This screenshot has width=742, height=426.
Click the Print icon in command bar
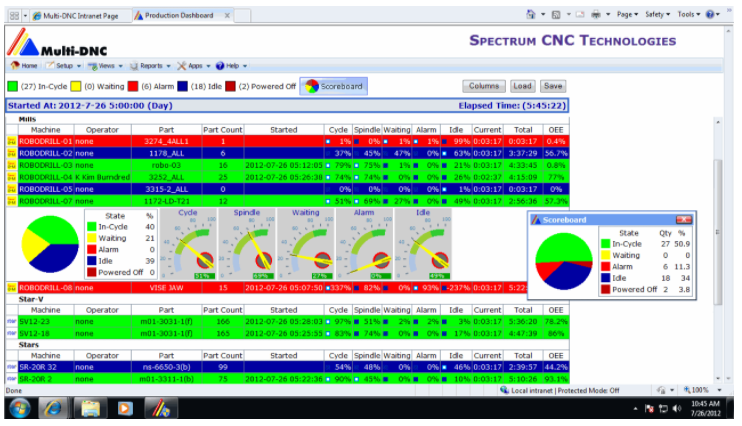click(x=596, y=15)
